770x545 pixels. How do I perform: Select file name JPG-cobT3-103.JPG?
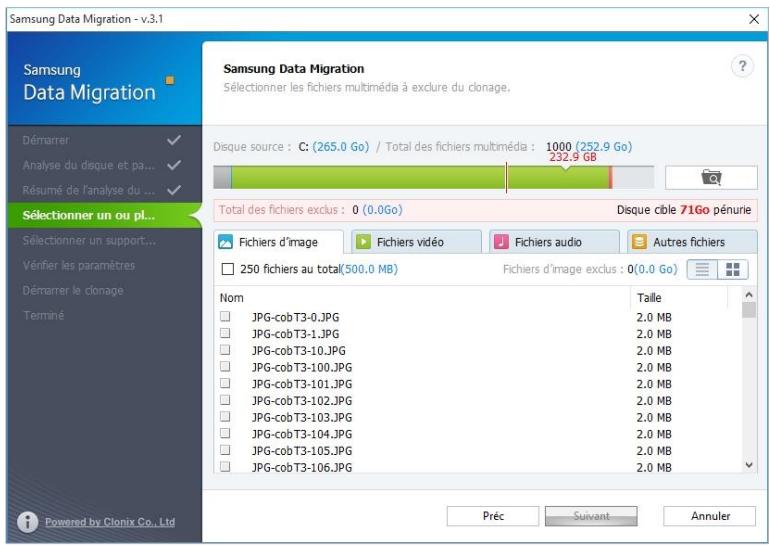302,417
